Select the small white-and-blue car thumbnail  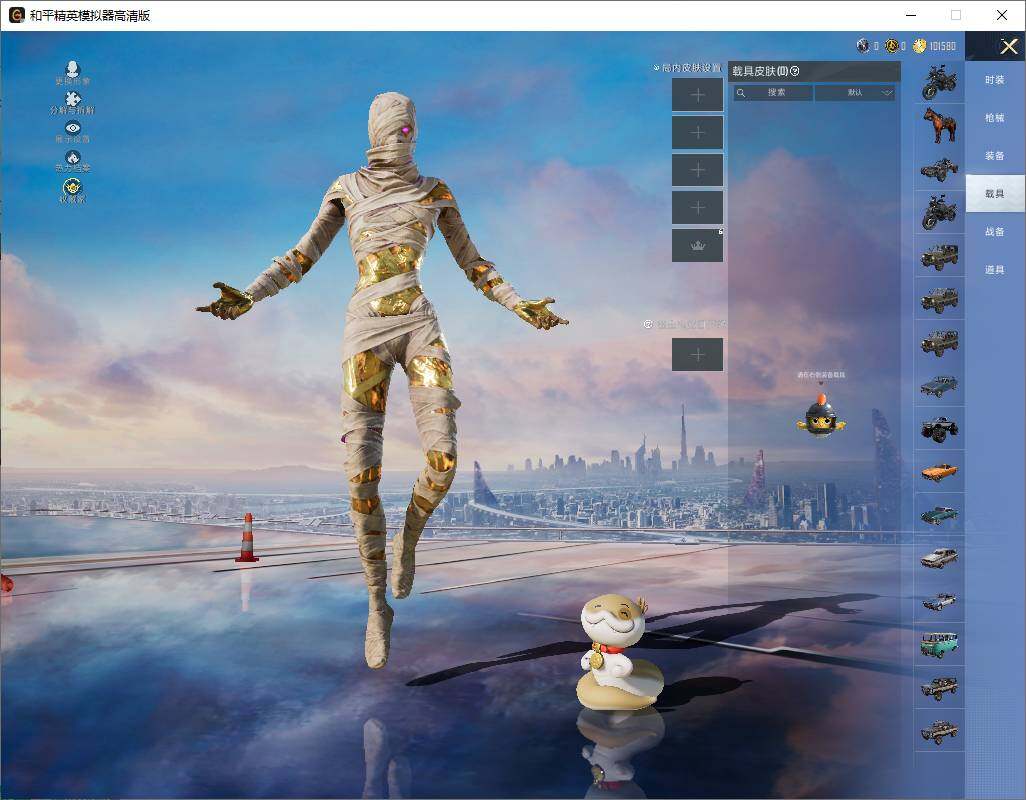click(940, 601)
